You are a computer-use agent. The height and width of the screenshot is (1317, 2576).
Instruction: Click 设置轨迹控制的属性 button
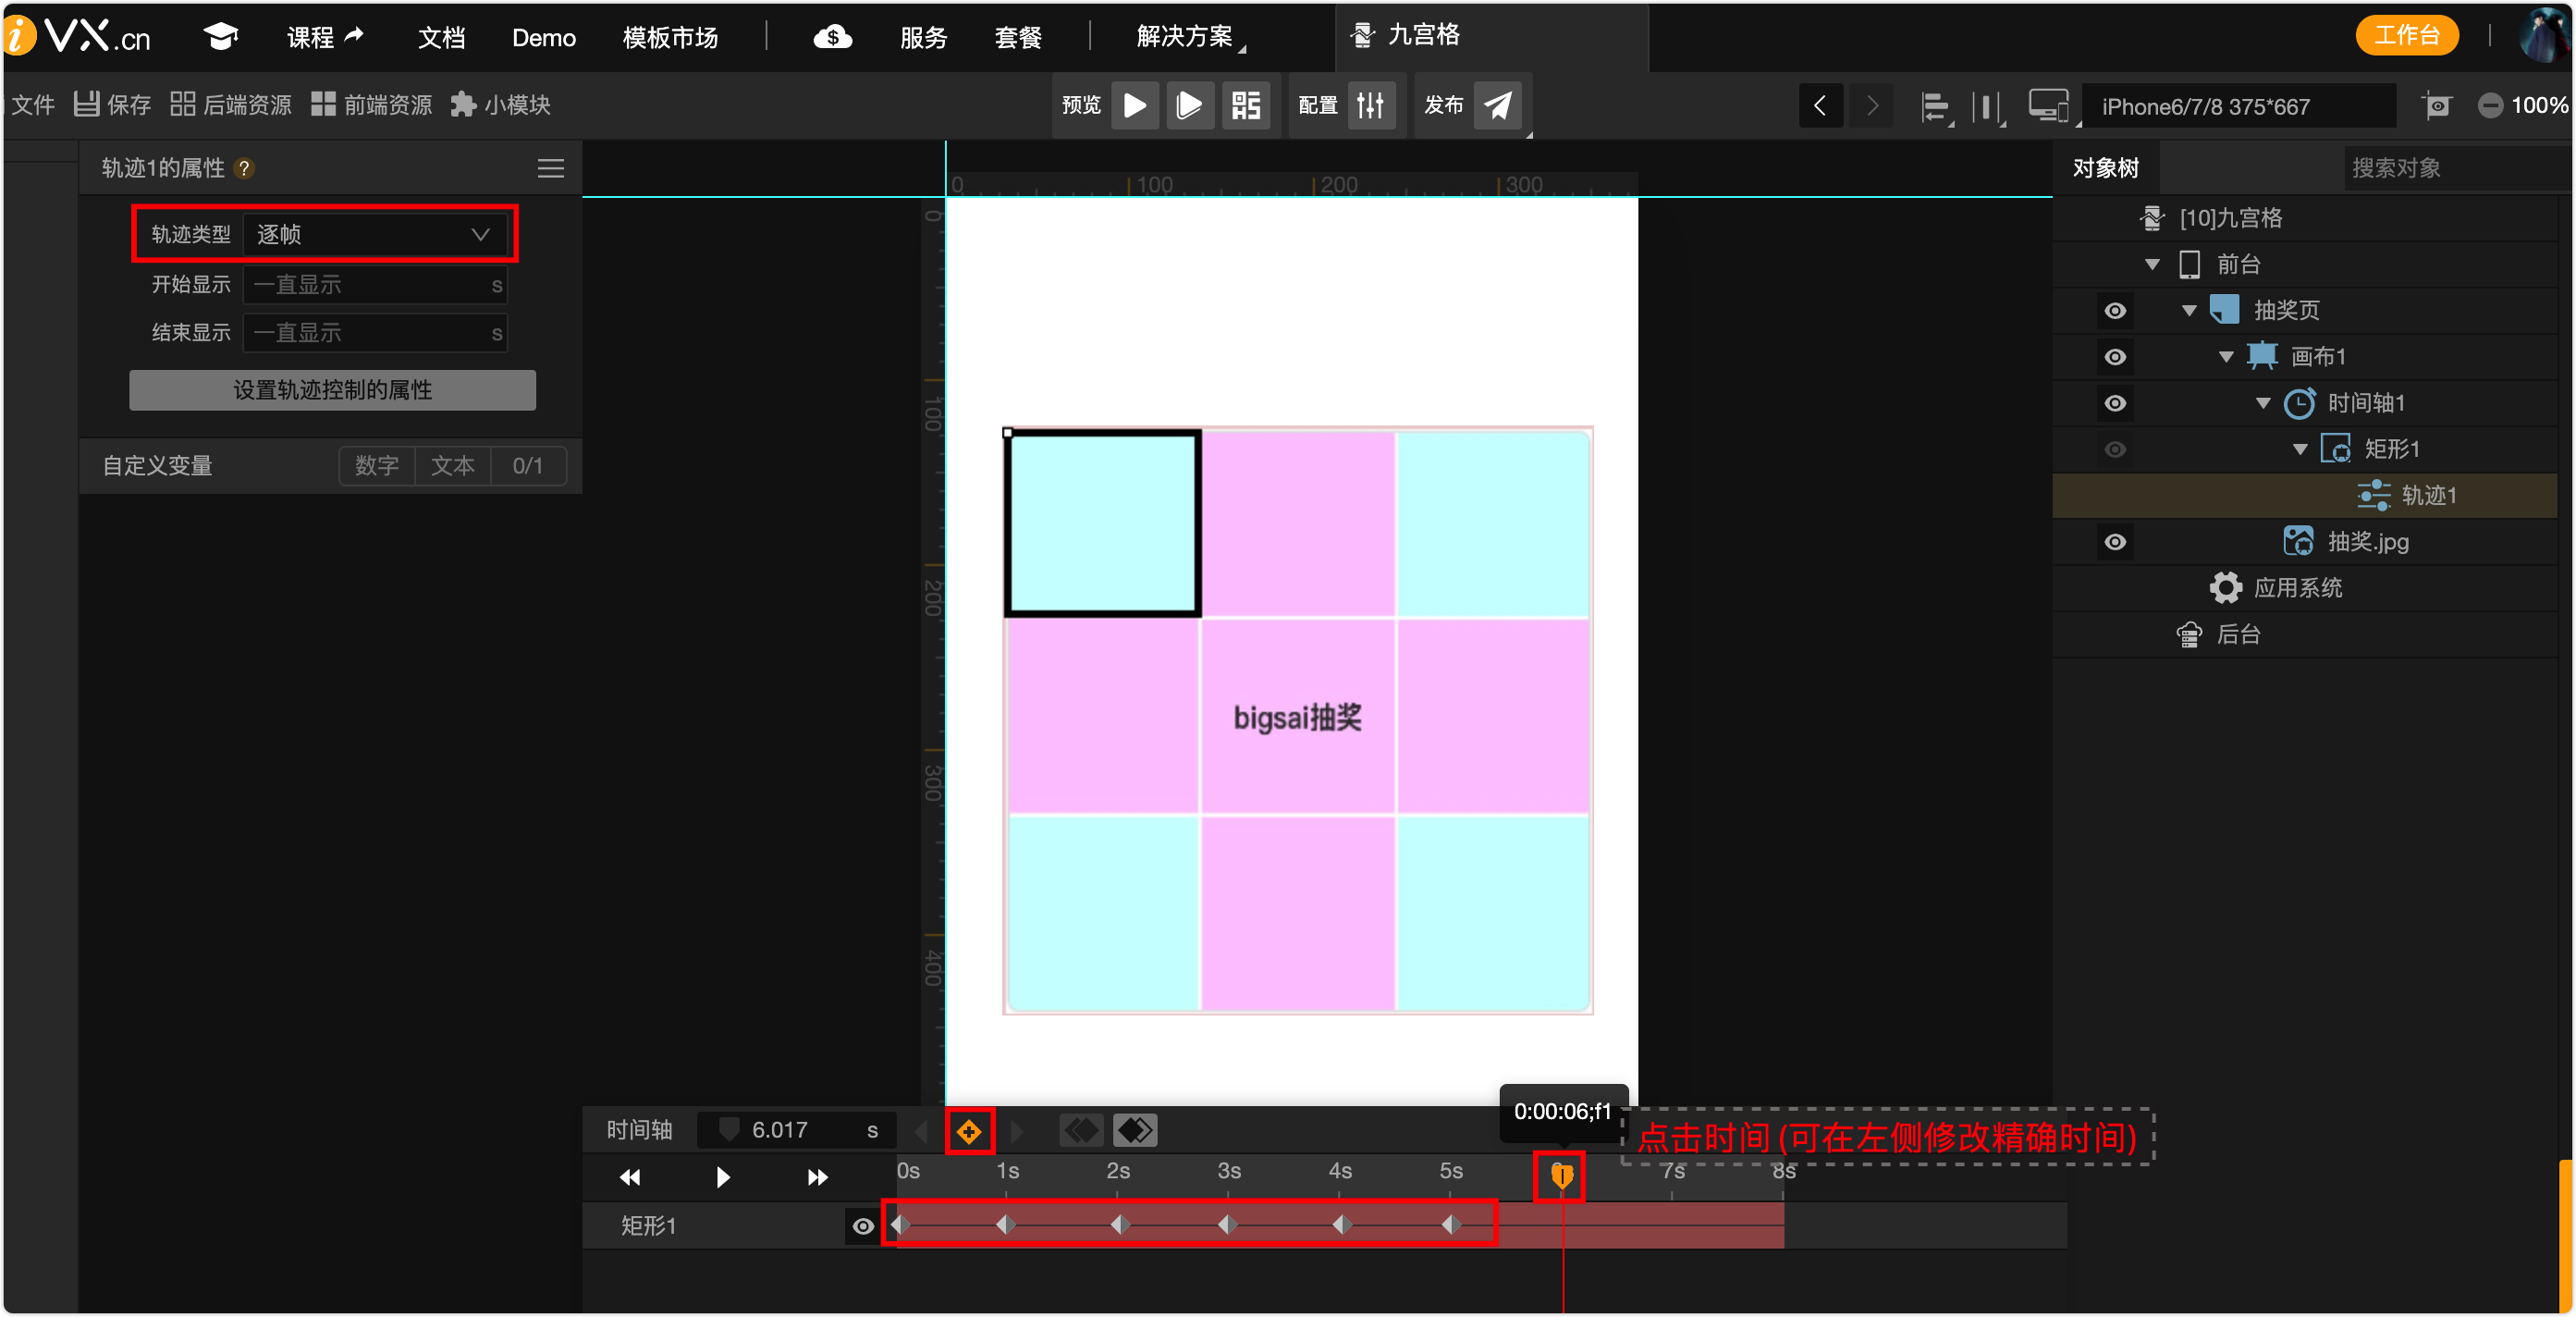(x=332, y=390)
